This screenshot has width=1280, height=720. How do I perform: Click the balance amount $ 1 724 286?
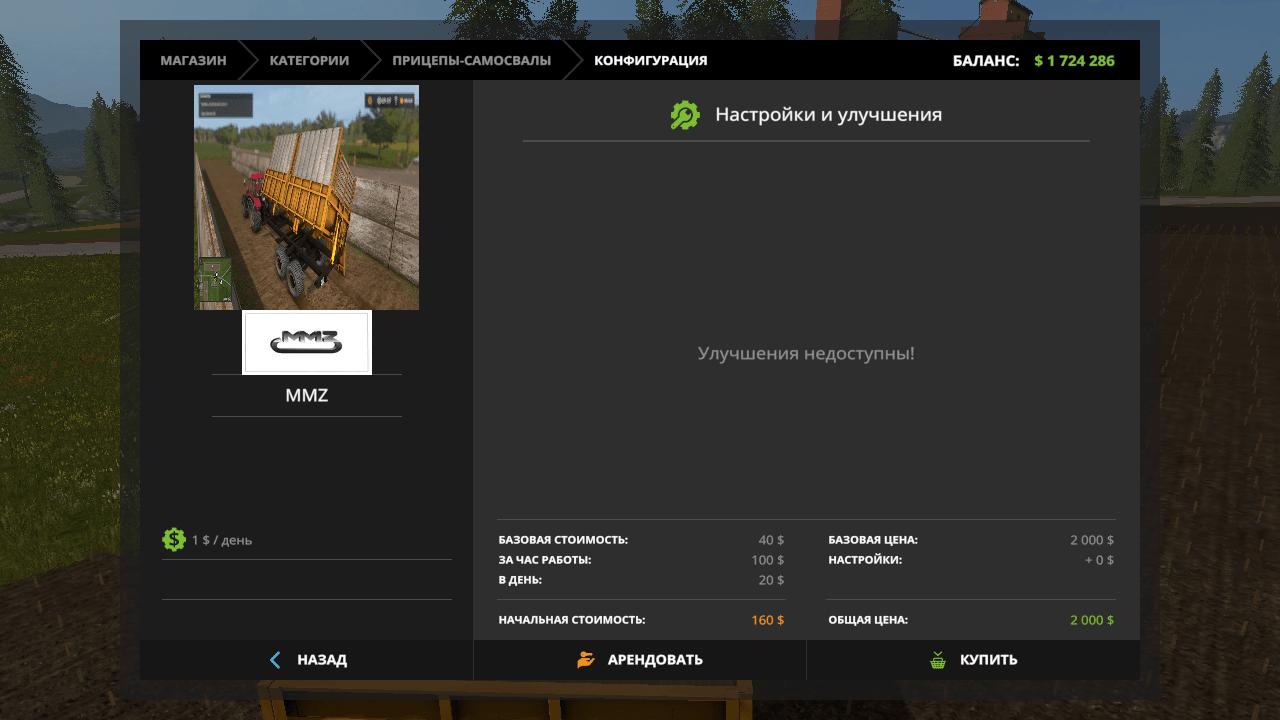tap(1074, 60)
